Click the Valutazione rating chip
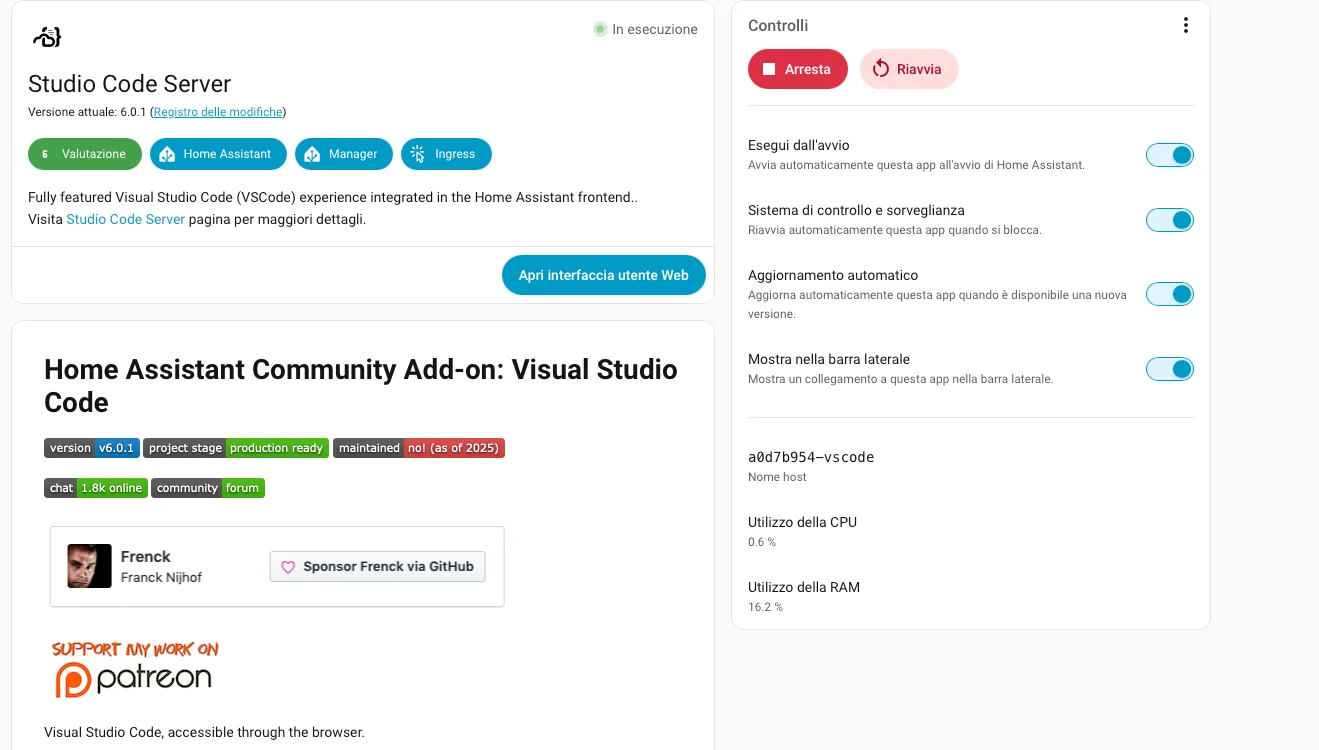 (x=85, y=154)
